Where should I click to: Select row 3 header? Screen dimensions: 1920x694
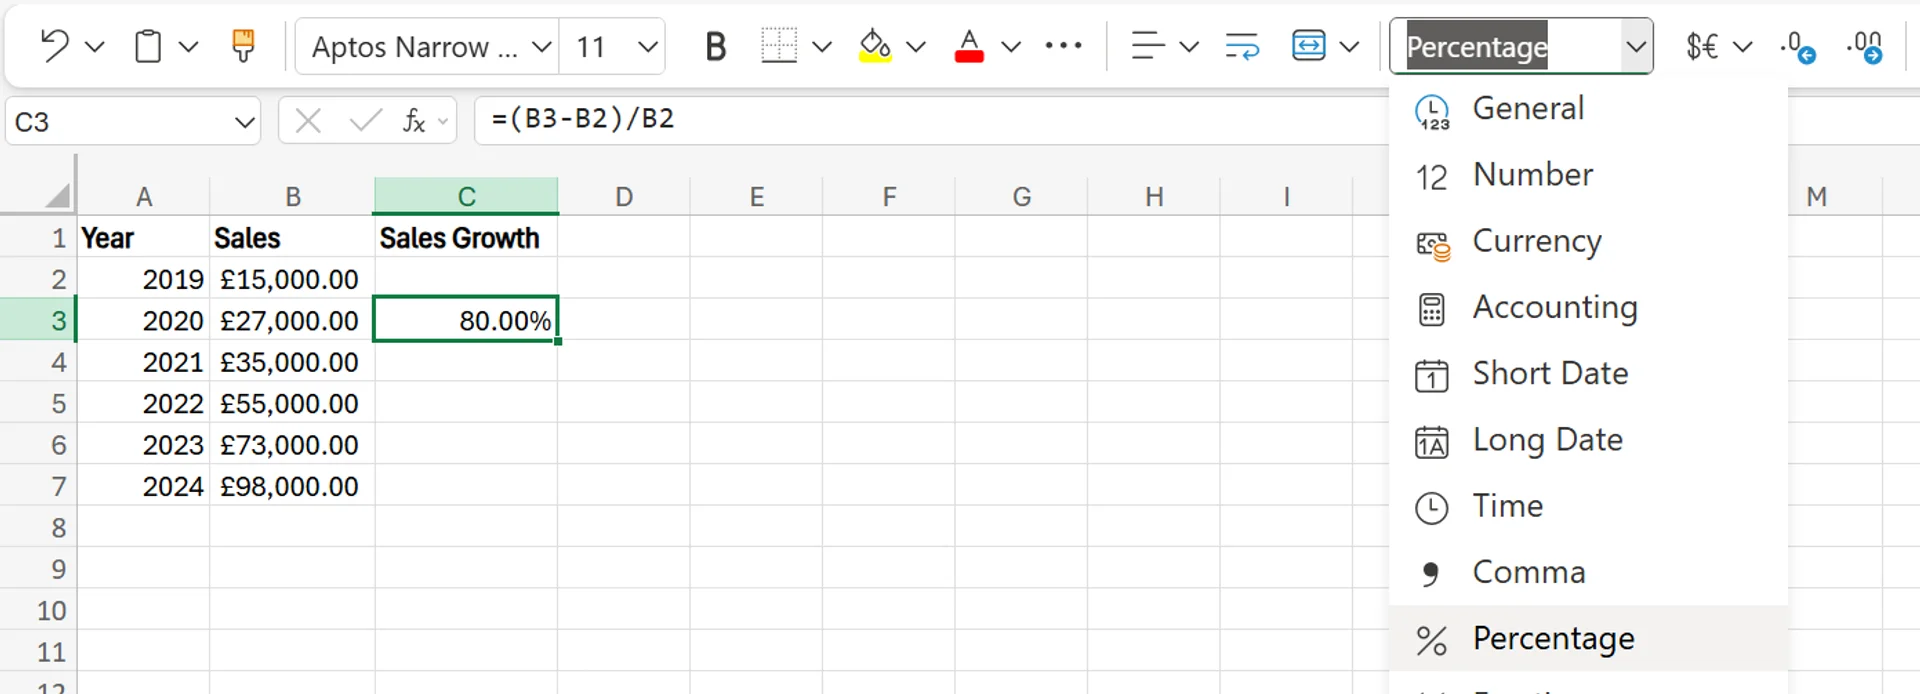(38, 320)
